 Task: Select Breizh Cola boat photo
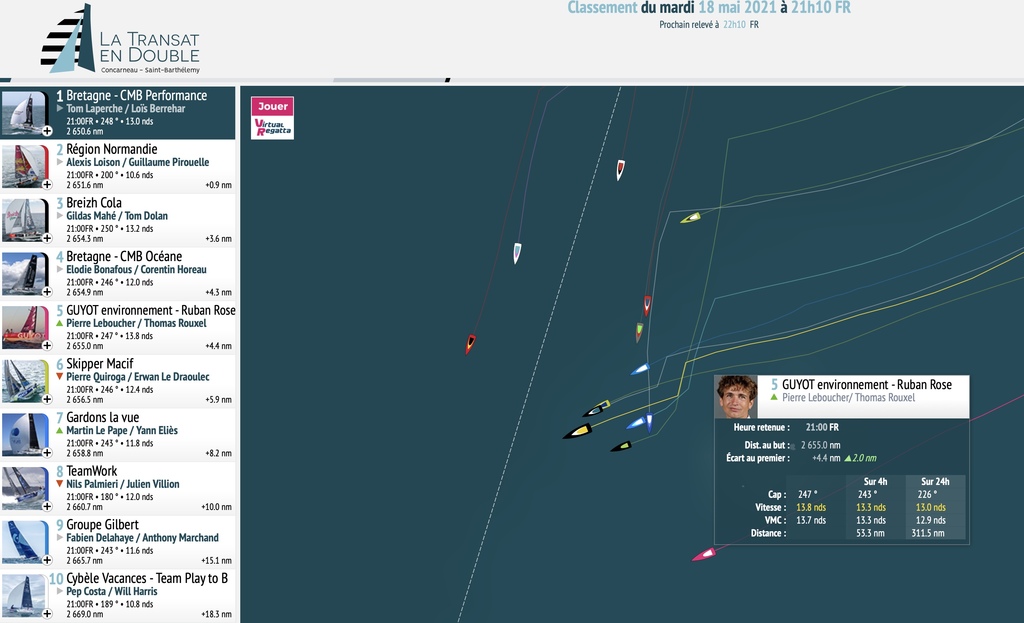tap(25, 219)
